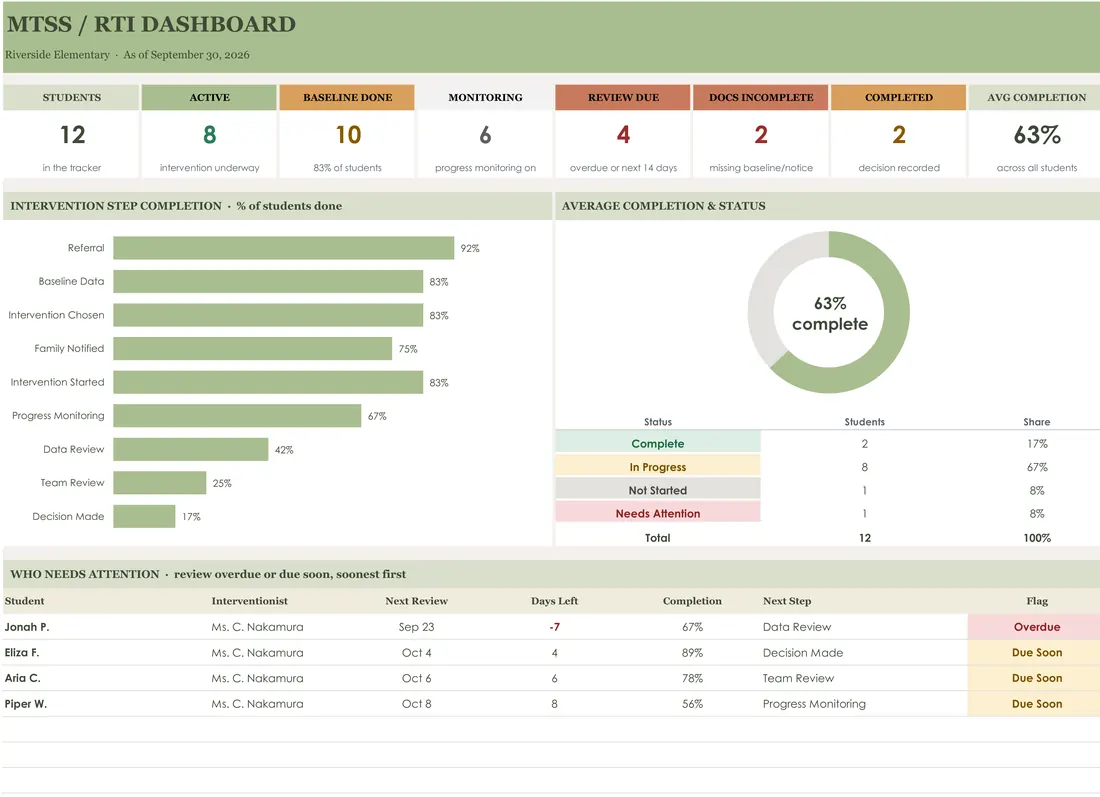
Task: Select the Baseline Data chart label
Action: (x=71, y=281)
